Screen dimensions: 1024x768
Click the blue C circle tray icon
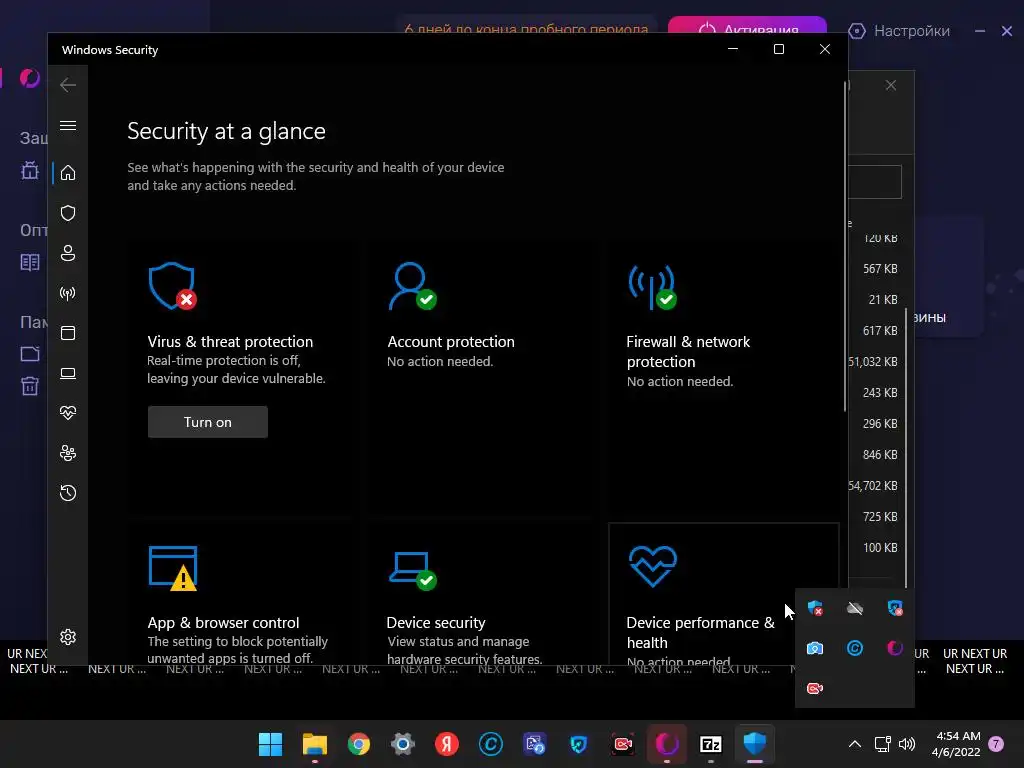click(x=855, y=648)
